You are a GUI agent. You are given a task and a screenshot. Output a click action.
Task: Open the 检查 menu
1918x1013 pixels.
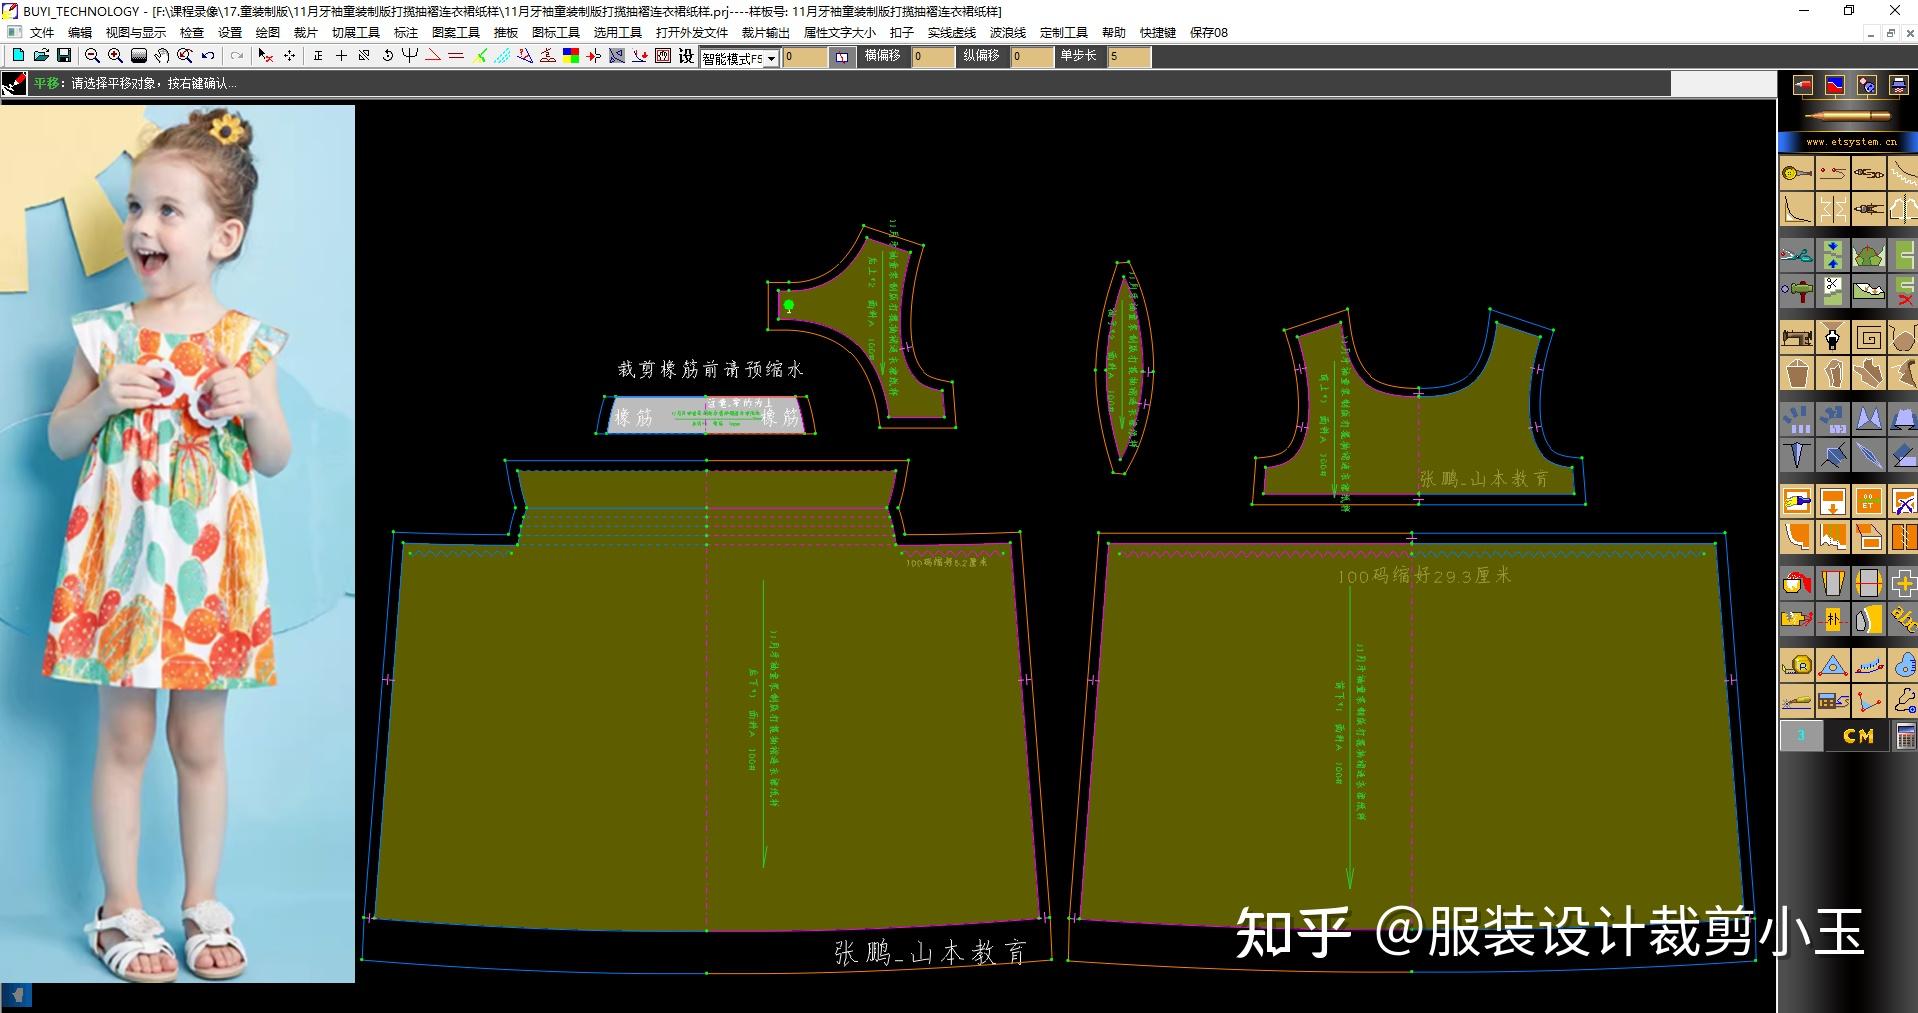click(x=192, y=33)
